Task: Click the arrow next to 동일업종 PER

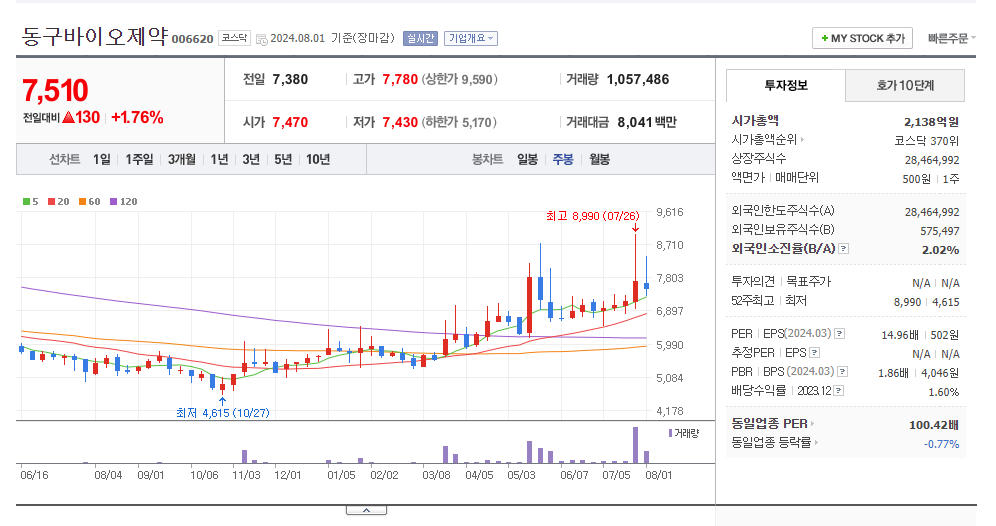Action: tap(812, 424)
